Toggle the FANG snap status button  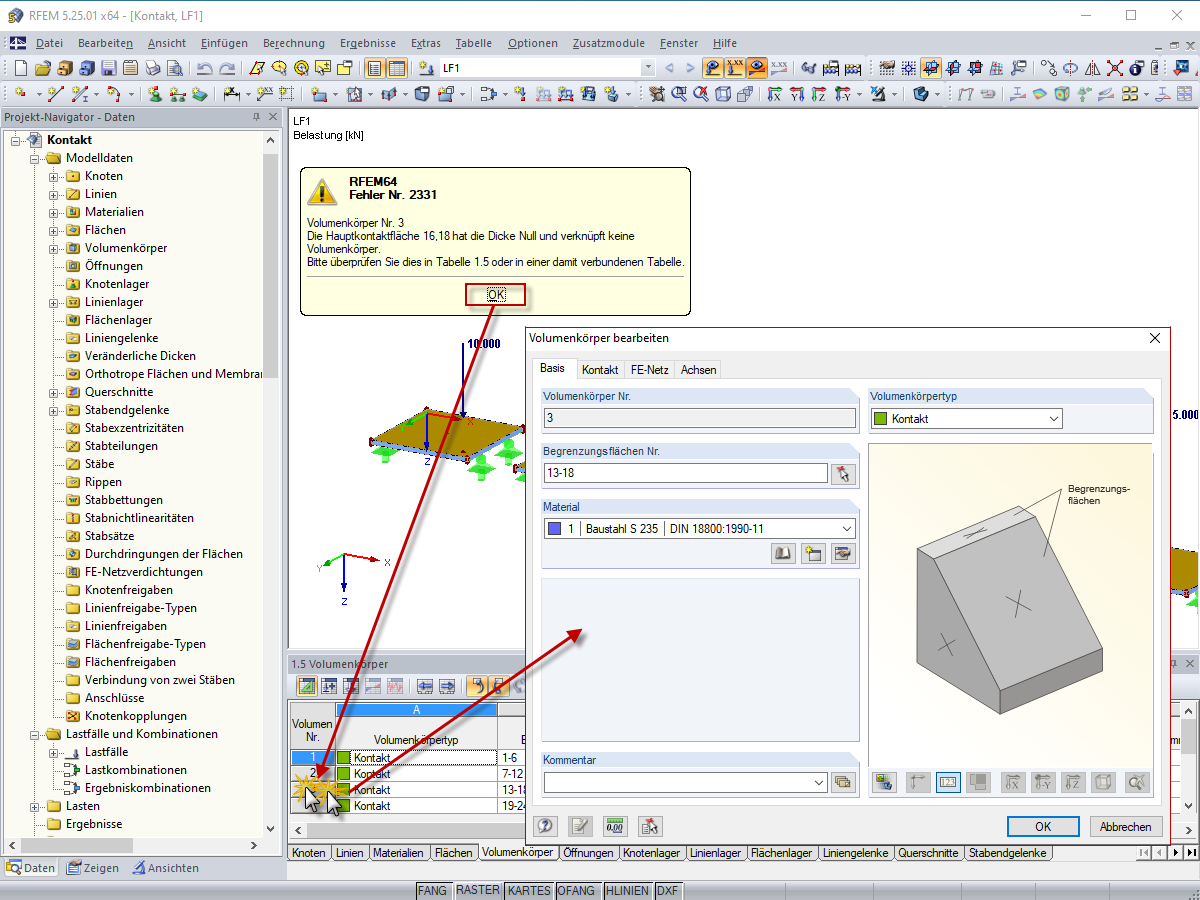click(433, 890)
